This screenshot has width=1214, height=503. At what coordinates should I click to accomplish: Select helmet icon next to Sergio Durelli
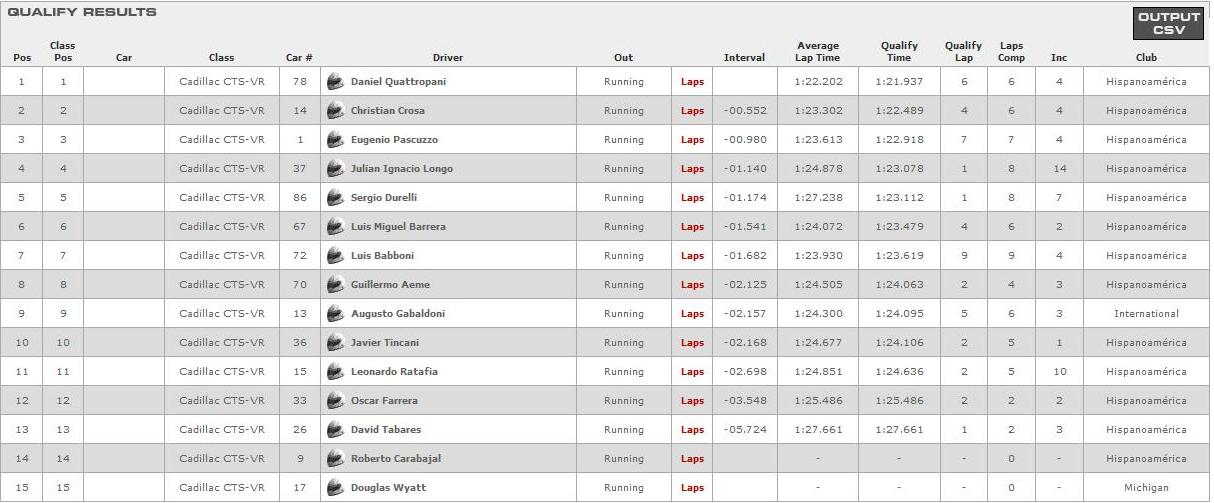coord(335,198)
